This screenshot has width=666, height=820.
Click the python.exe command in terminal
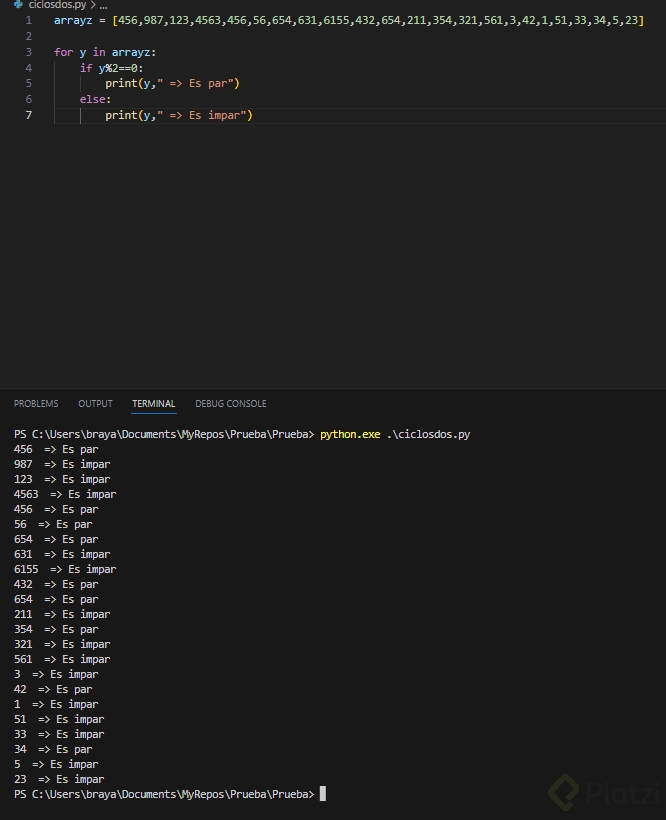pos(350,435)
